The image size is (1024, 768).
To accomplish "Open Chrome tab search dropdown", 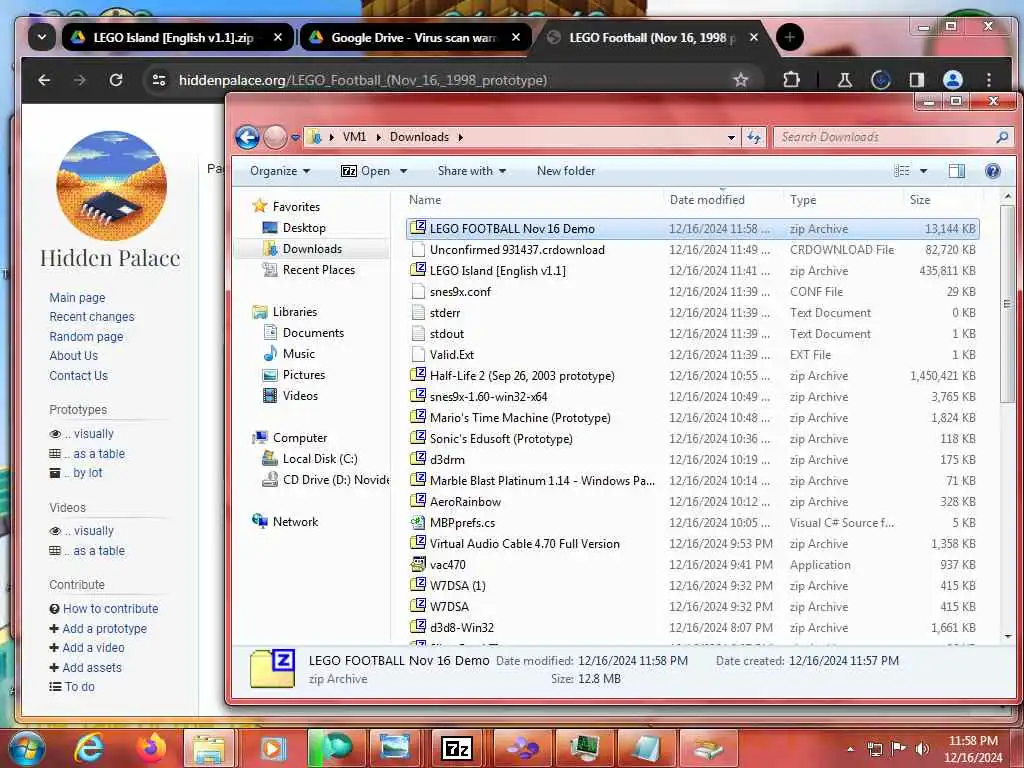I will pos(42,37).
